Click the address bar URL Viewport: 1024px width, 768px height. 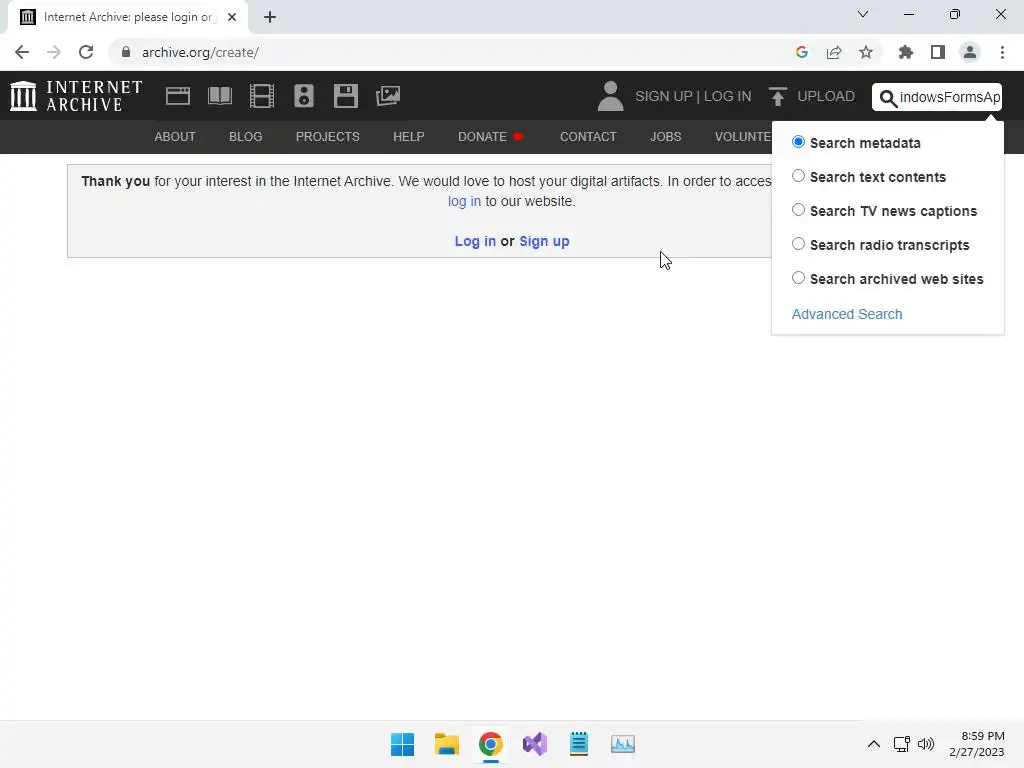point(200,52)
